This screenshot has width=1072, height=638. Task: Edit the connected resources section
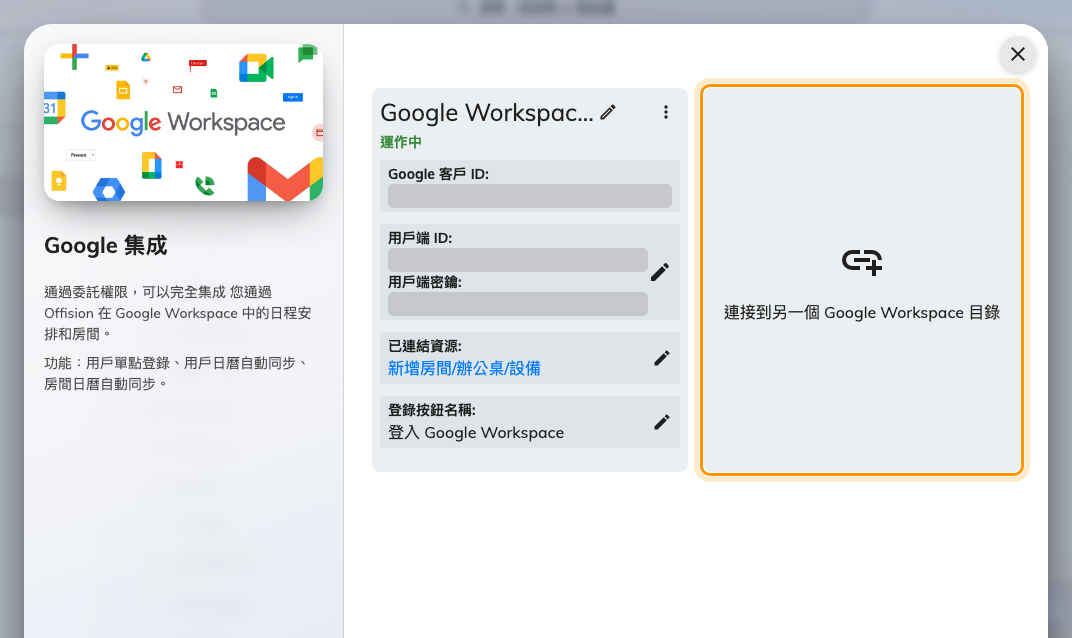click(661, 358)
